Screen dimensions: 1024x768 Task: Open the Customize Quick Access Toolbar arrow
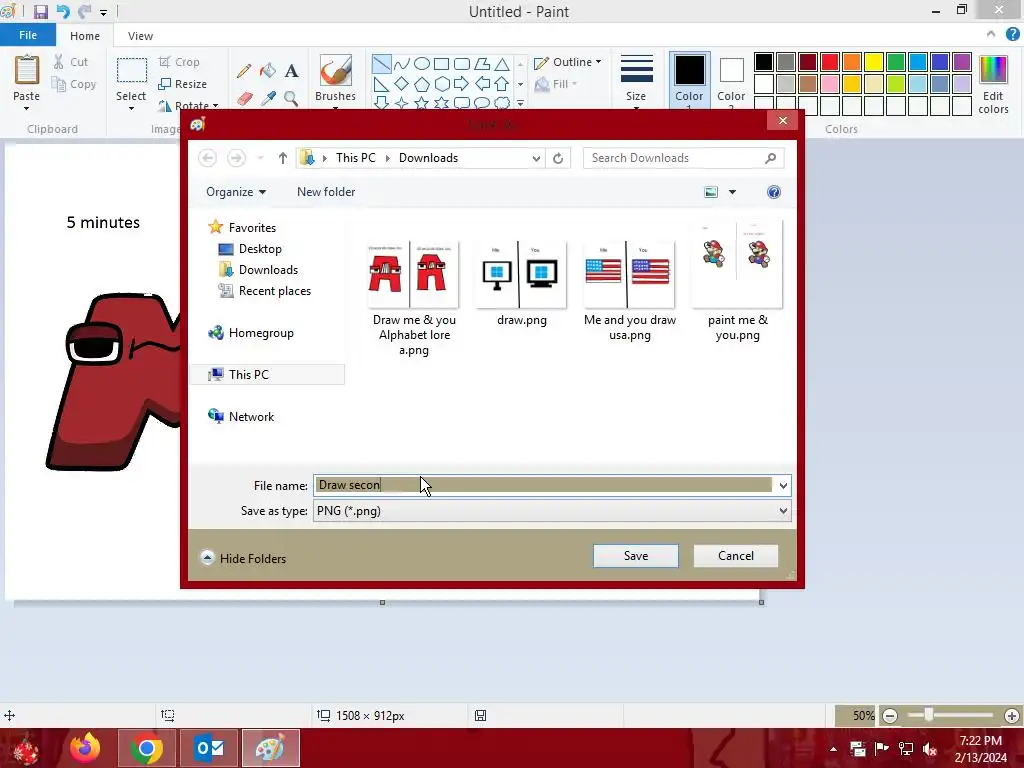tap(103, 12)
